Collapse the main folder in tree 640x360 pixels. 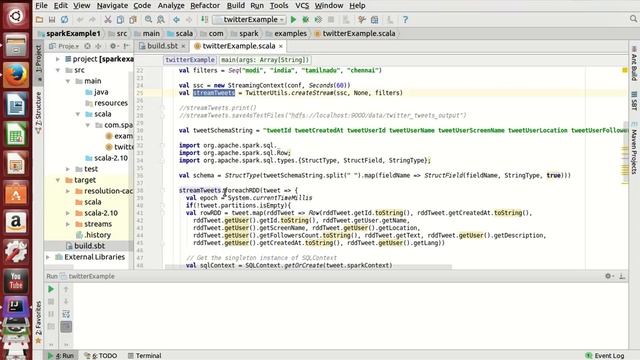point(68,81)
